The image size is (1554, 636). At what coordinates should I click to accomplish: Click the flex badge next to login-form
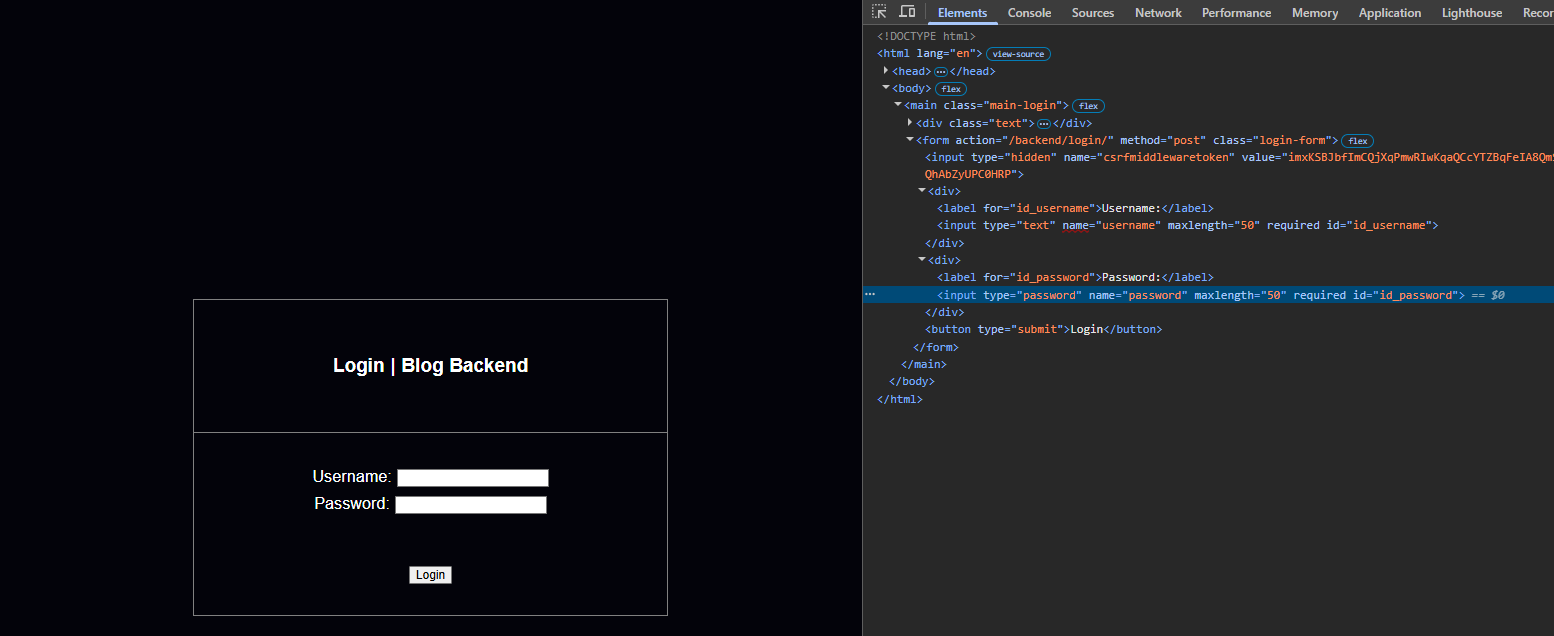coord(1357,141)
